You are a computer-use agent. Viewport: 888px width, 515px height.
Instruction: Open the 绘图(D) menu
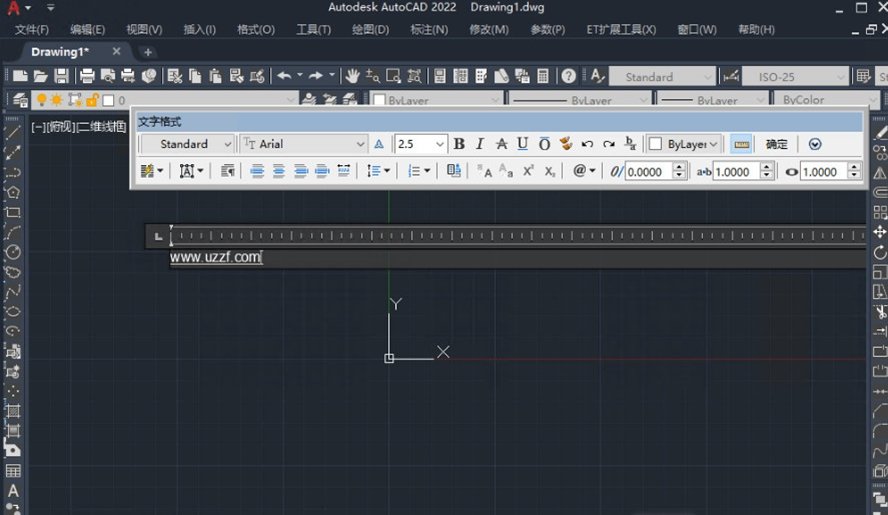click(x=370, y=29)
